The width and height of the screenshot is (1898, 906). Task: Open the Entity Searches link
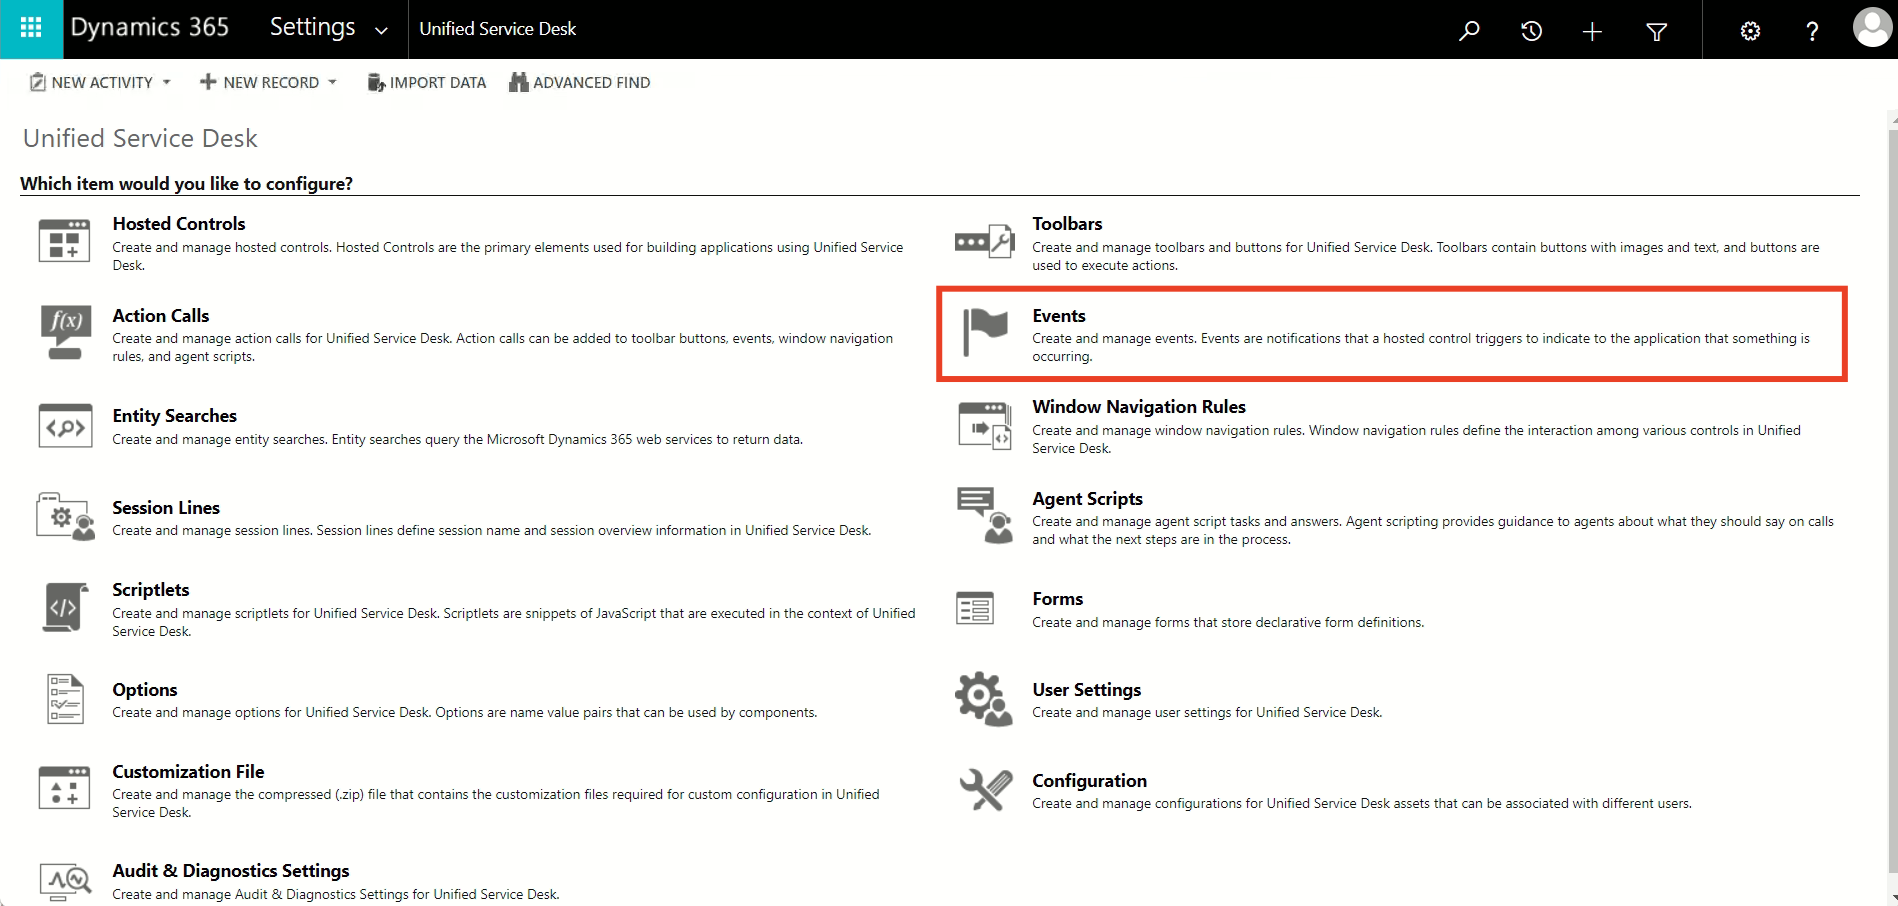[x=175, y=416]
